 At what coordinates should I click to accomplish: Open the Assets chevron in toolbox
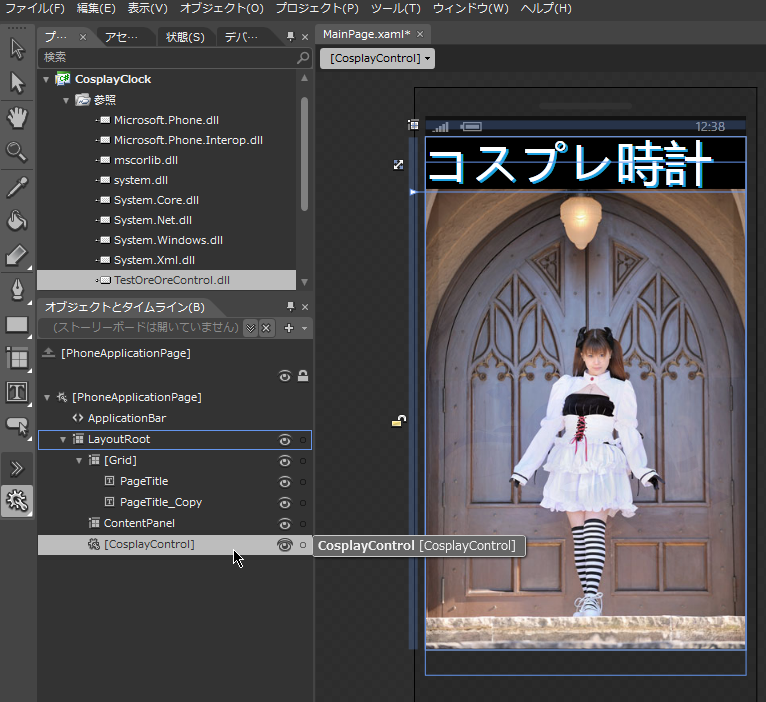17,468
